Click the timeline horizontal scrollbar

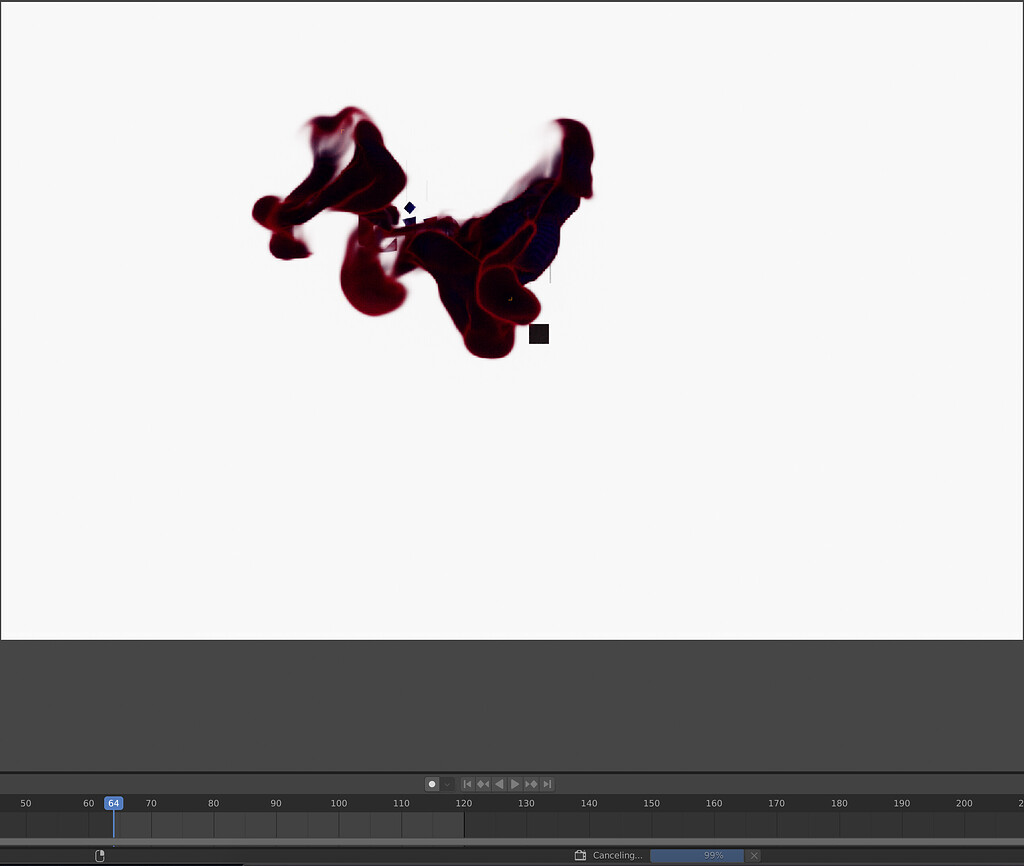tap(512, 842)
